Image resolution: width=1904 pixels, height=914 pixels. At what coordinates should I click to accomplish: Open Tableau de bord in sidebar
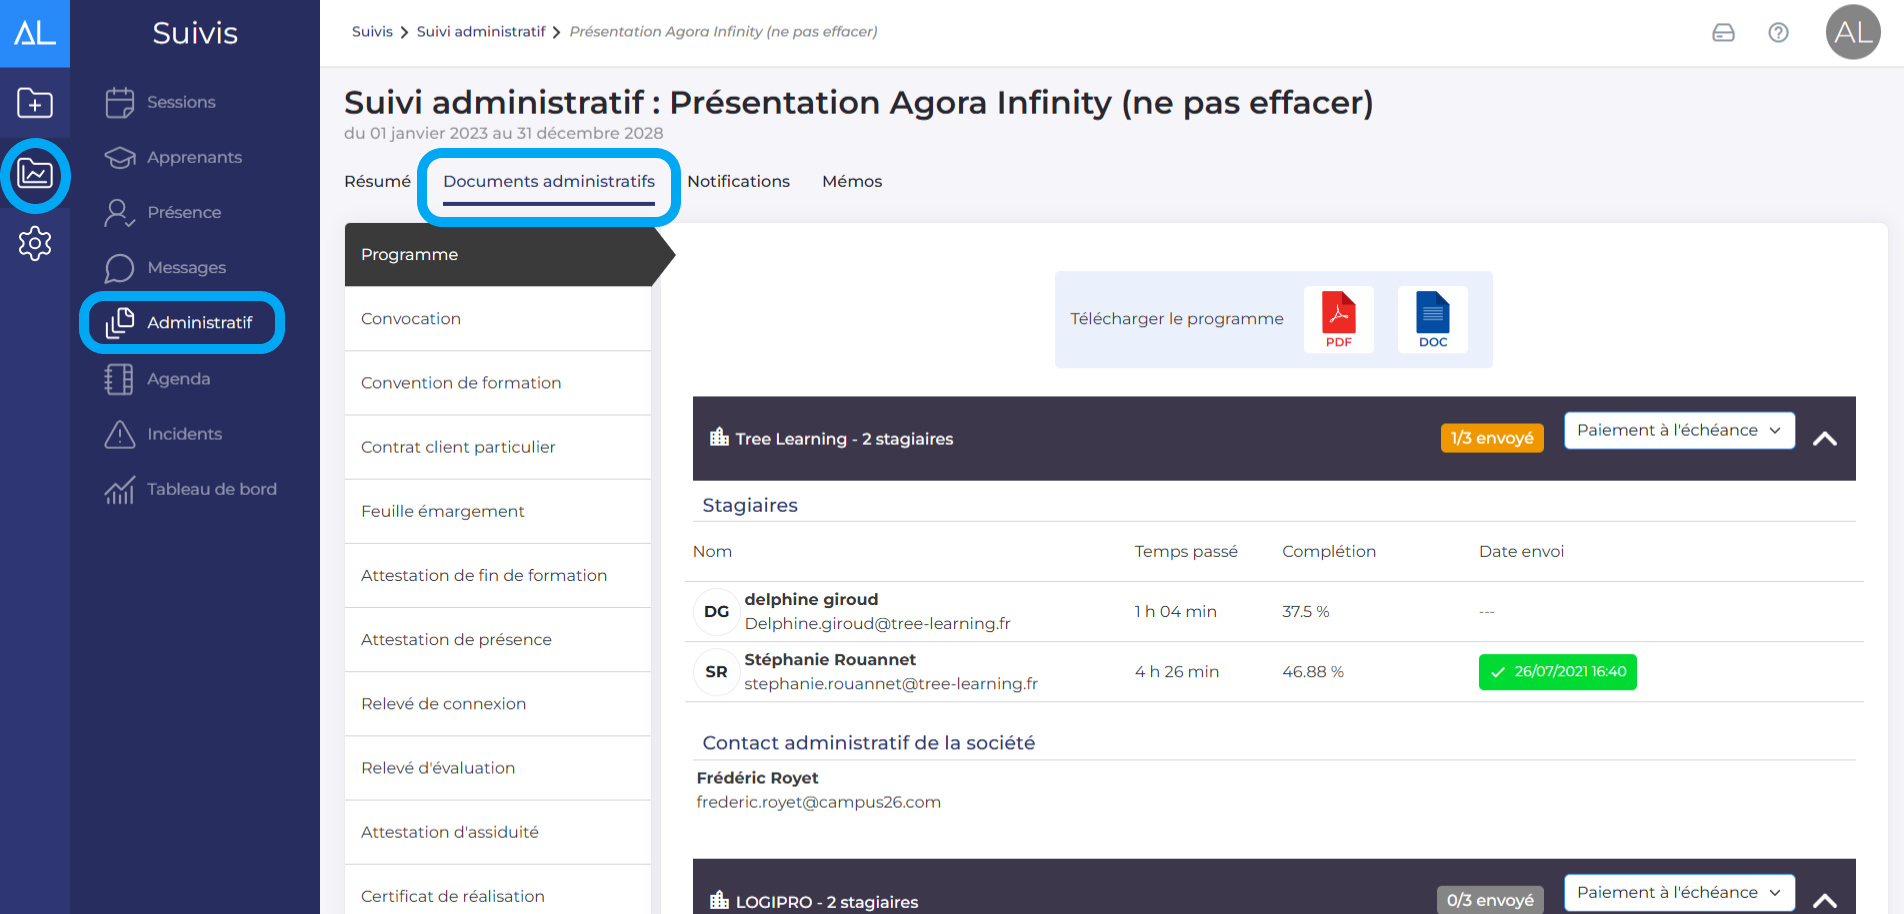coord(211,489)
